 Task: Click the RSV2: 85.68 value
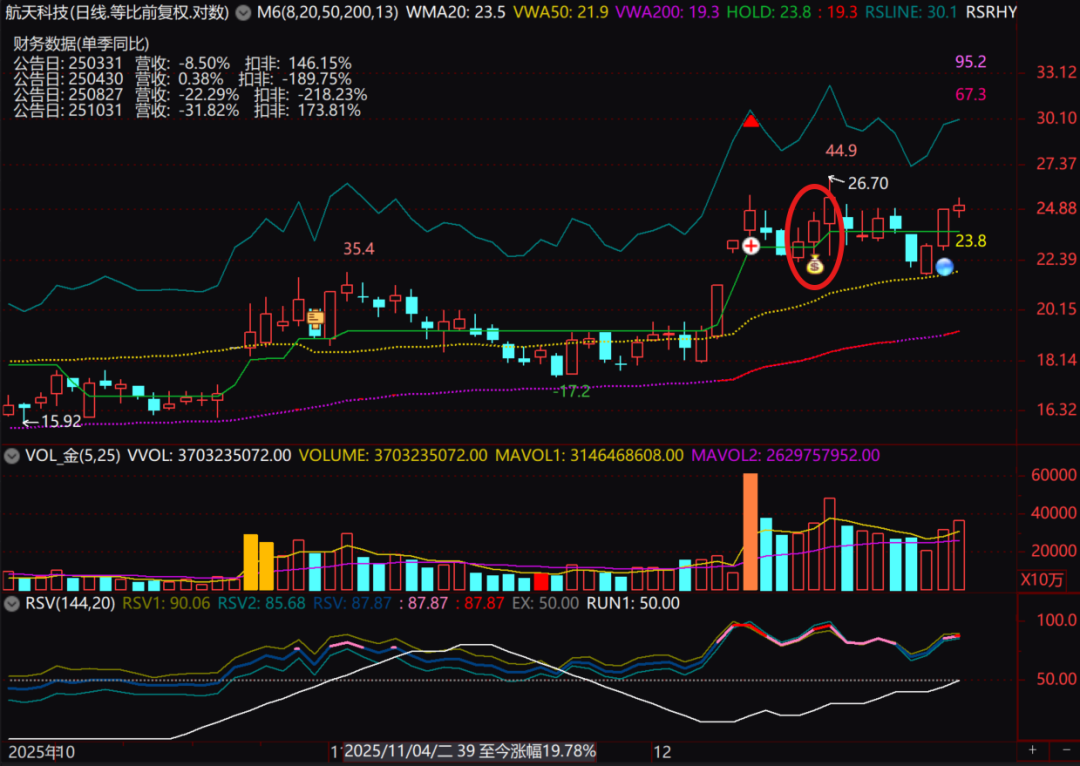(262, 603)
